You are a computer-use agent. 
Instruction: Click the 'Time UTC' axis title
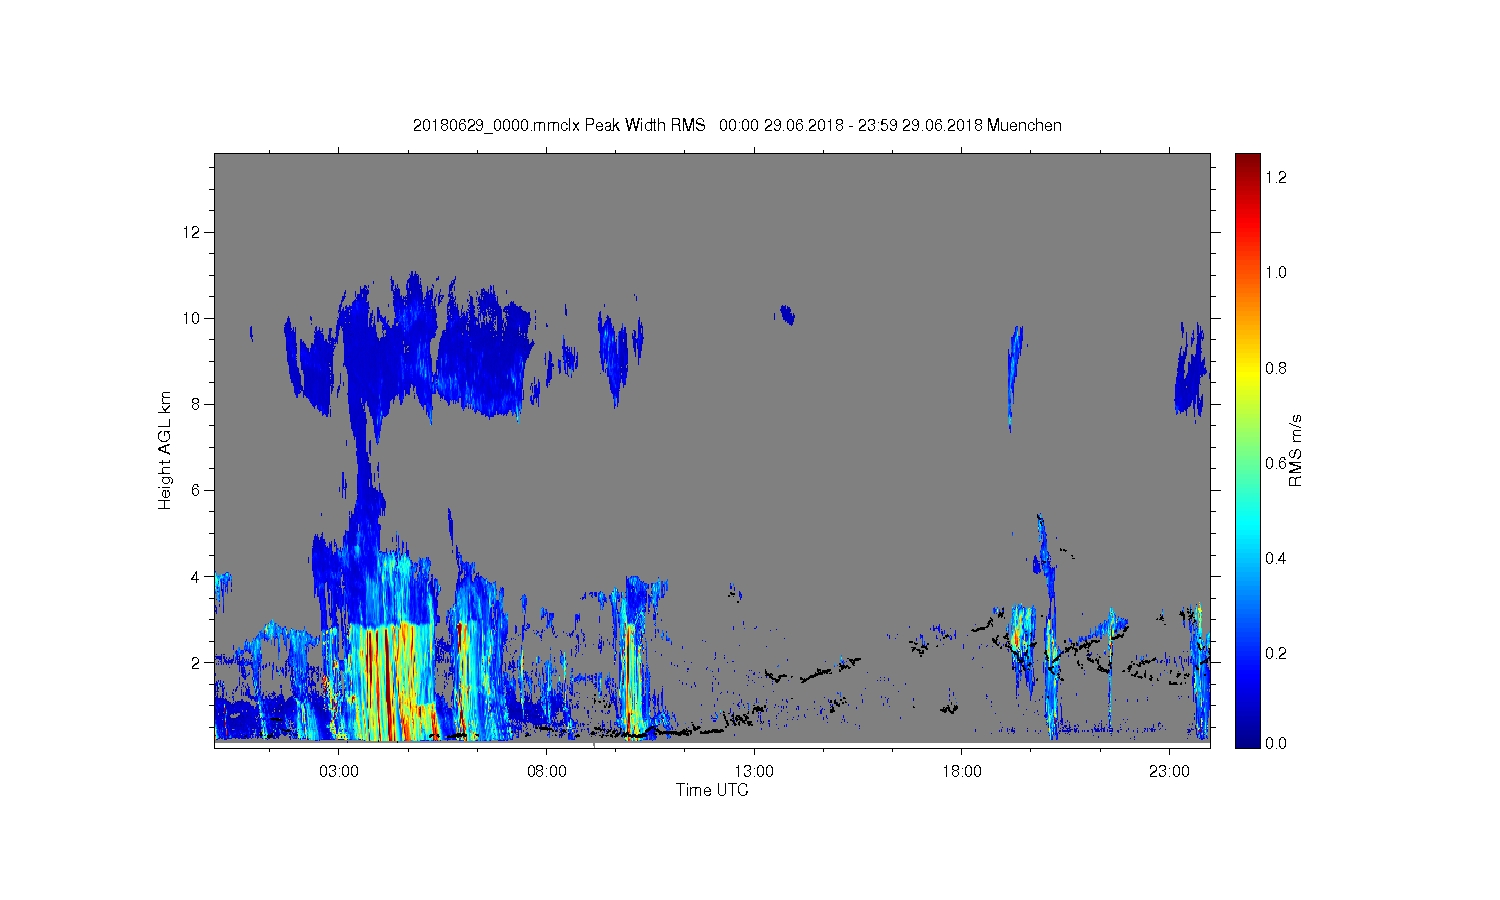(712, 790)
